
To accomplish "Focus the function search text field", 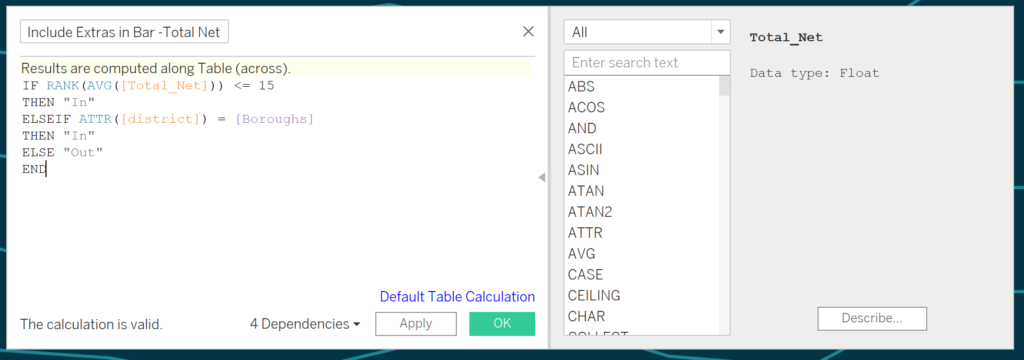I will 647,63.
